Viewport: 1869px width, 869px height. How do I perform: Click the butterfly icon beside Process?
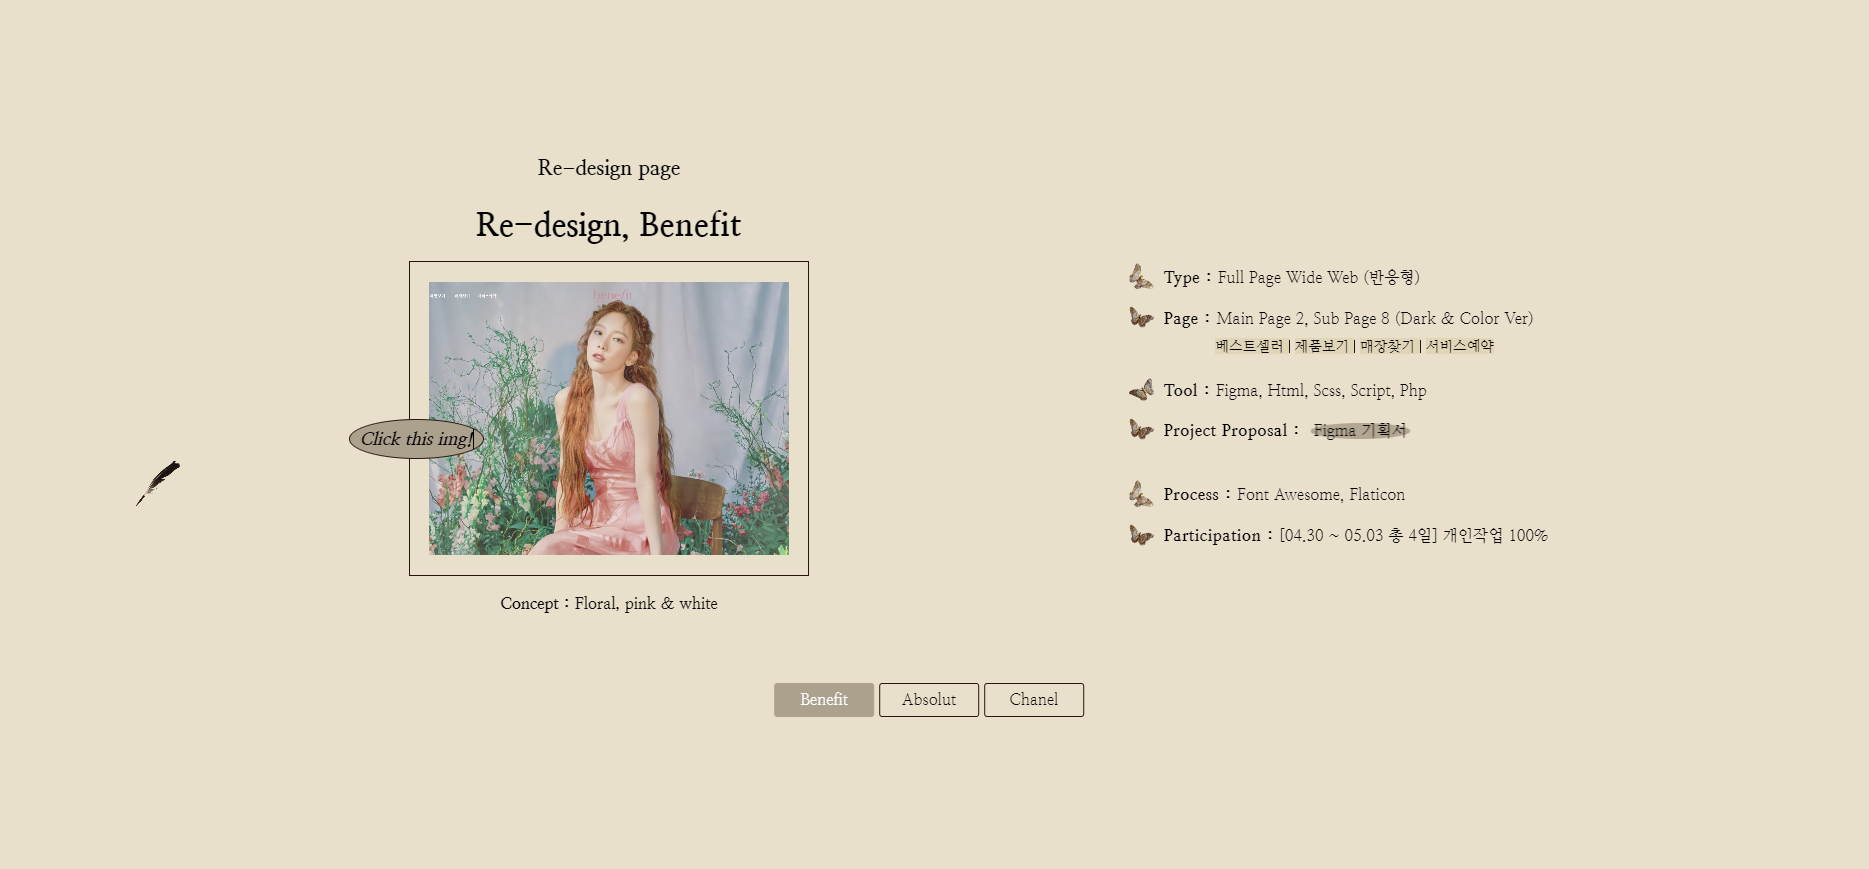pyautogui.click(x=1141, y=494)
